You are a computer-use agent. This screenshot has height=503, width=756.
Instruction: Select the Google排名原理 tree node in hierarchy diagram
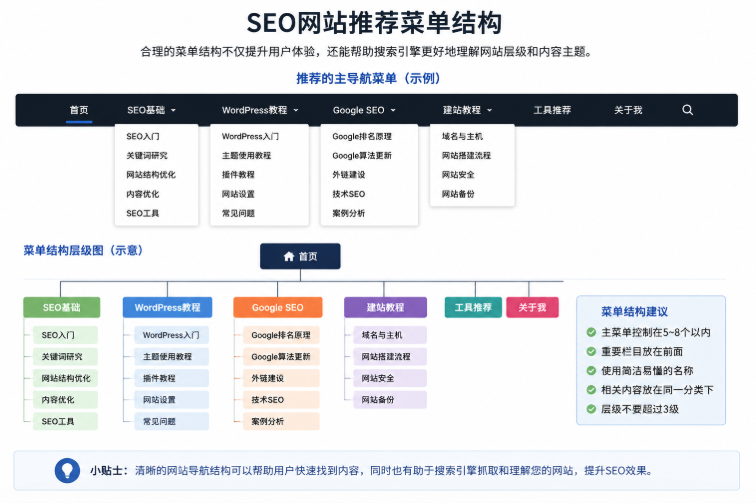coord(281,335)
